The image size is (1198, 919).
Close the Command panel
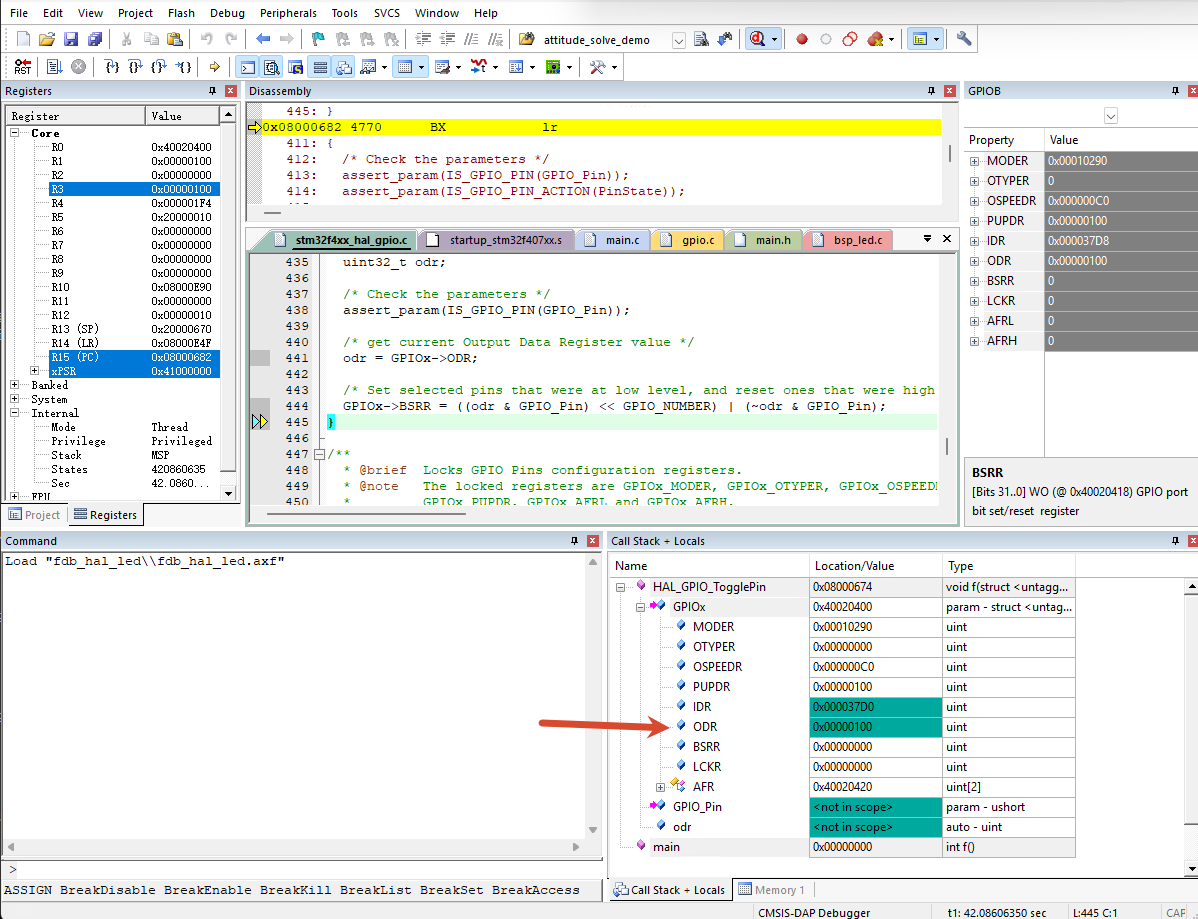point(592,541)
